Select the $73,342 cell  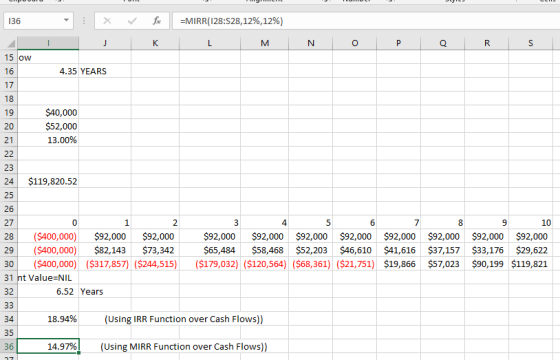(x=155, y=250)
